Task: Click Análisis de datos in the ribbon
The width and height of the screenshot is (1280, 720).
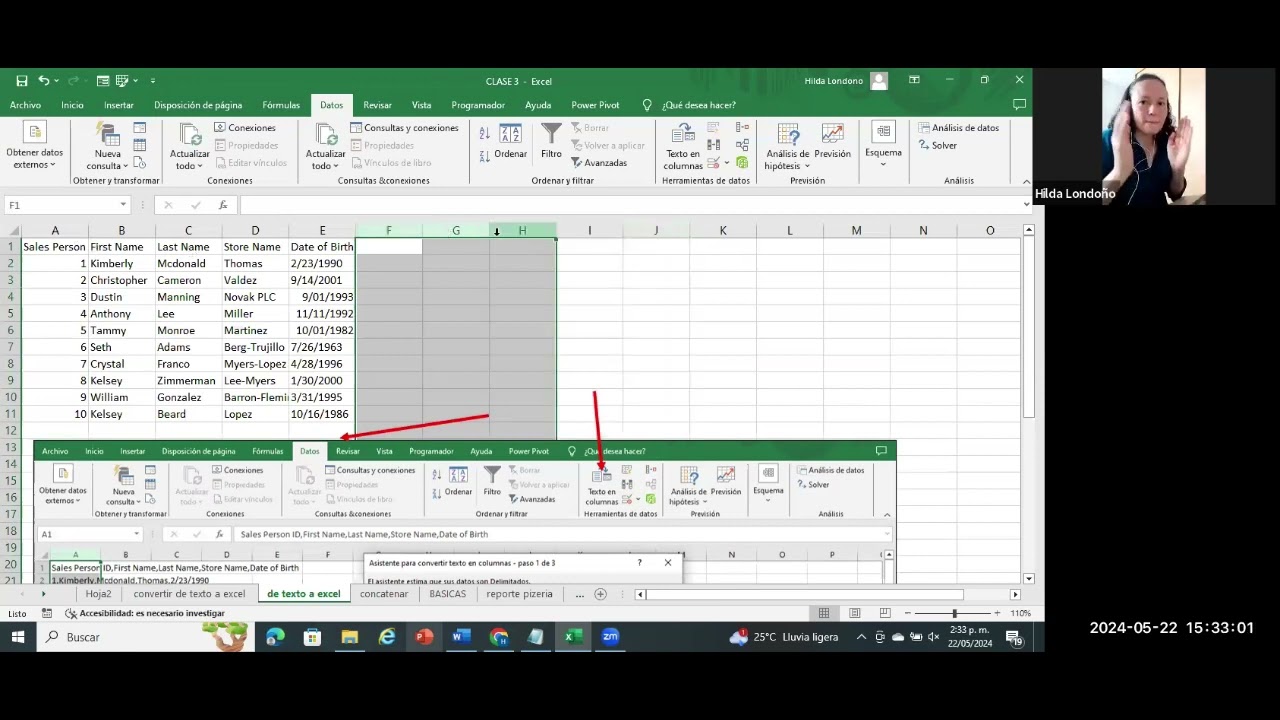Action: click(959, 127)
